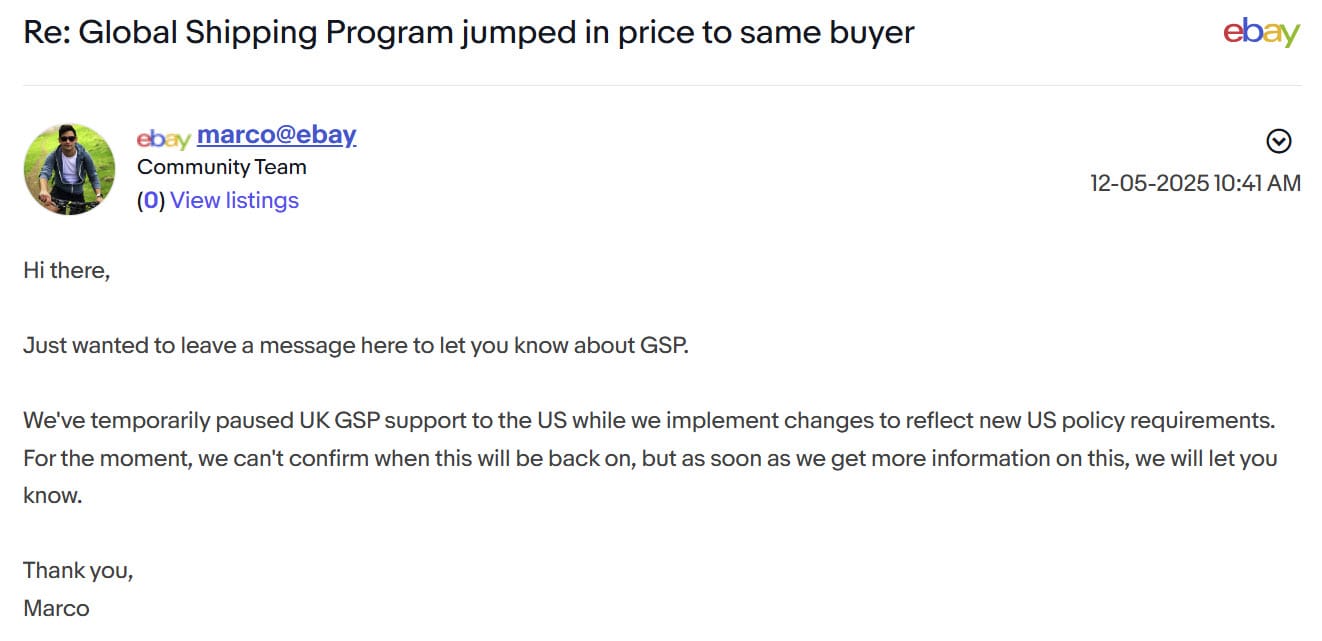Click the lone word "know." ending the paragraph

(52, 495)
